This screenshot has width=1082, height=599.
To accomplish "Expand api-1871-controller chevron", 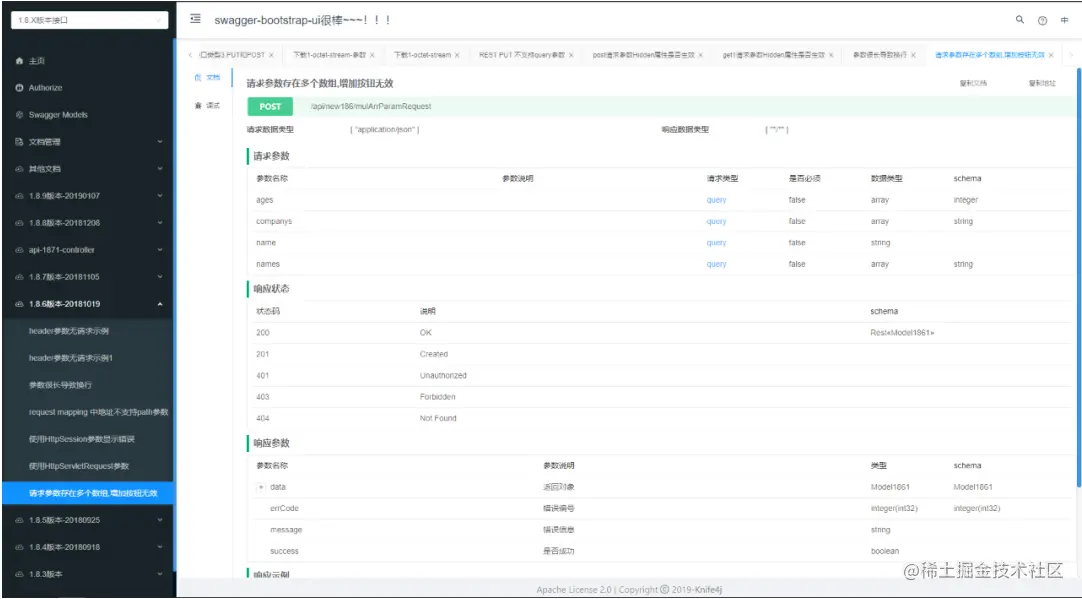I will (x=160, y=250).
